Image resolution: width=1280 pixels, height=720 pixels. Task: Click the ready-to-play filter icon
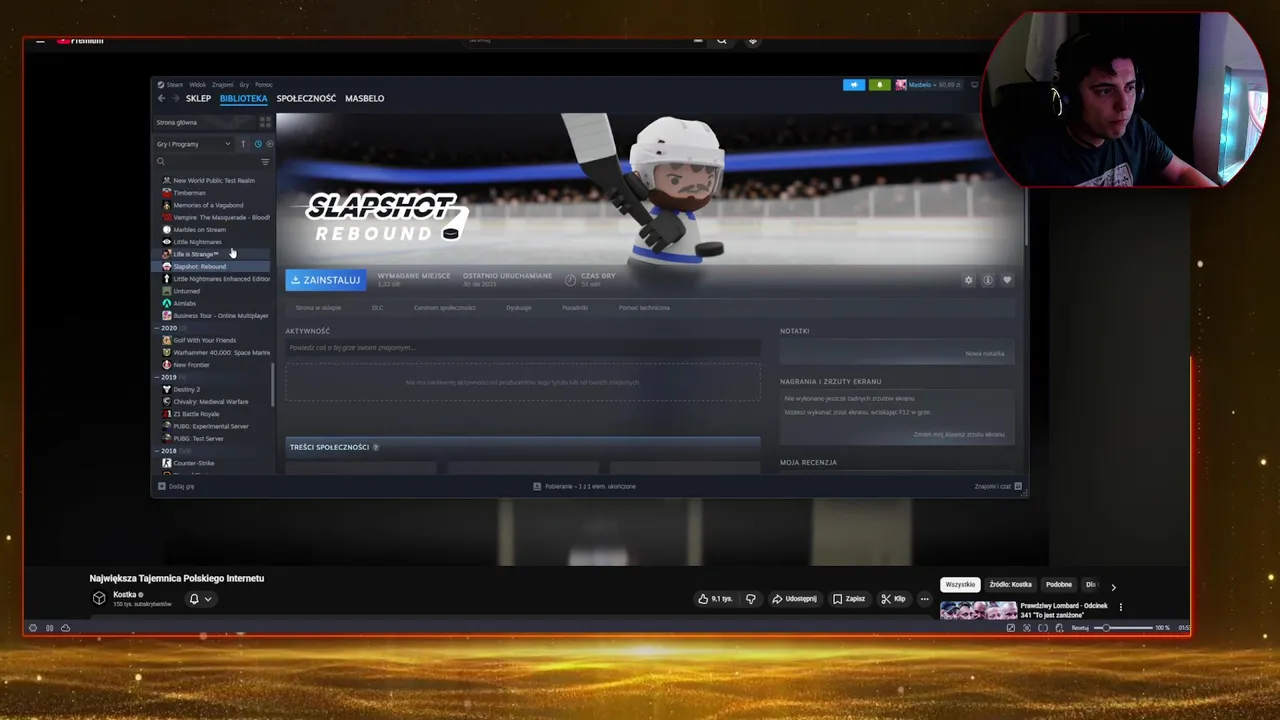point(269,144)
